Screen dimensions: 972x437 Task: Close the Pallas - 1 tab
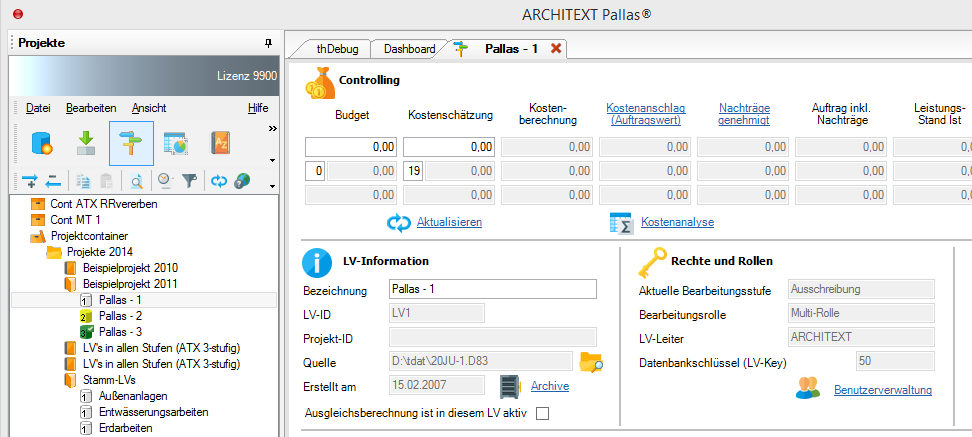[x=556, y=48]
